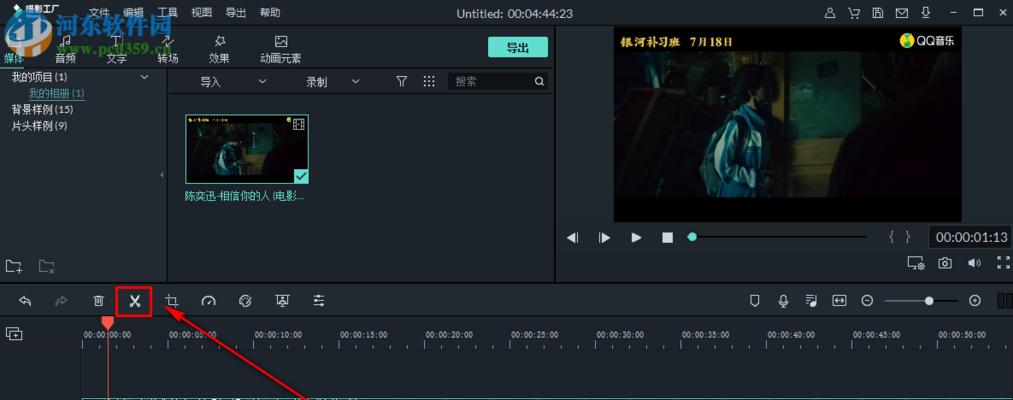The height and width of the screenshot is (400, 1013).
Task: Switch to the 音频 tab
Action: point(65,50)
